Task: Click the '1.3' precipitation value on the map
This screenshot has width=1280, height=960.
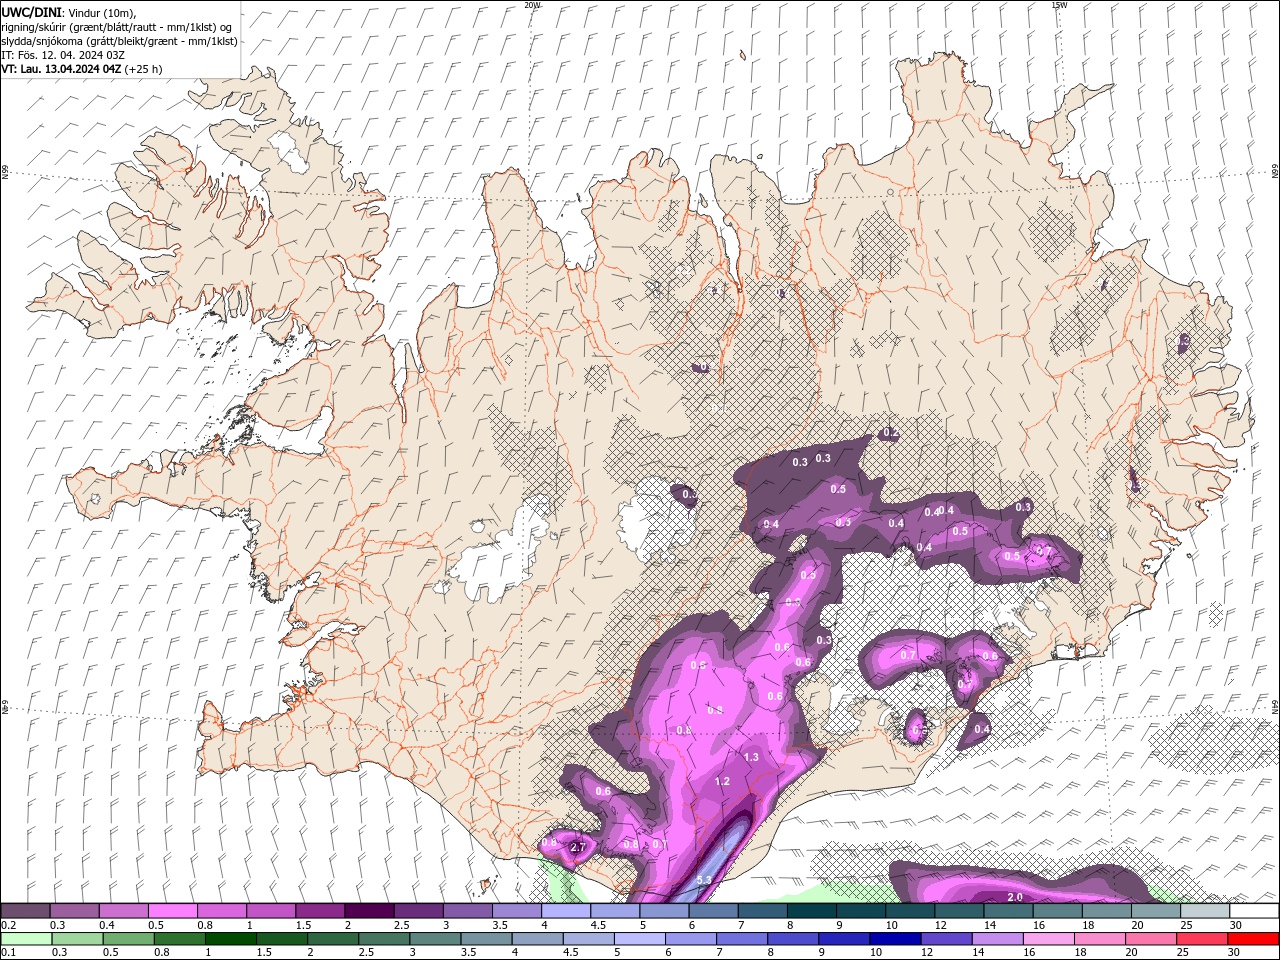Action: (x=751, y=757)
